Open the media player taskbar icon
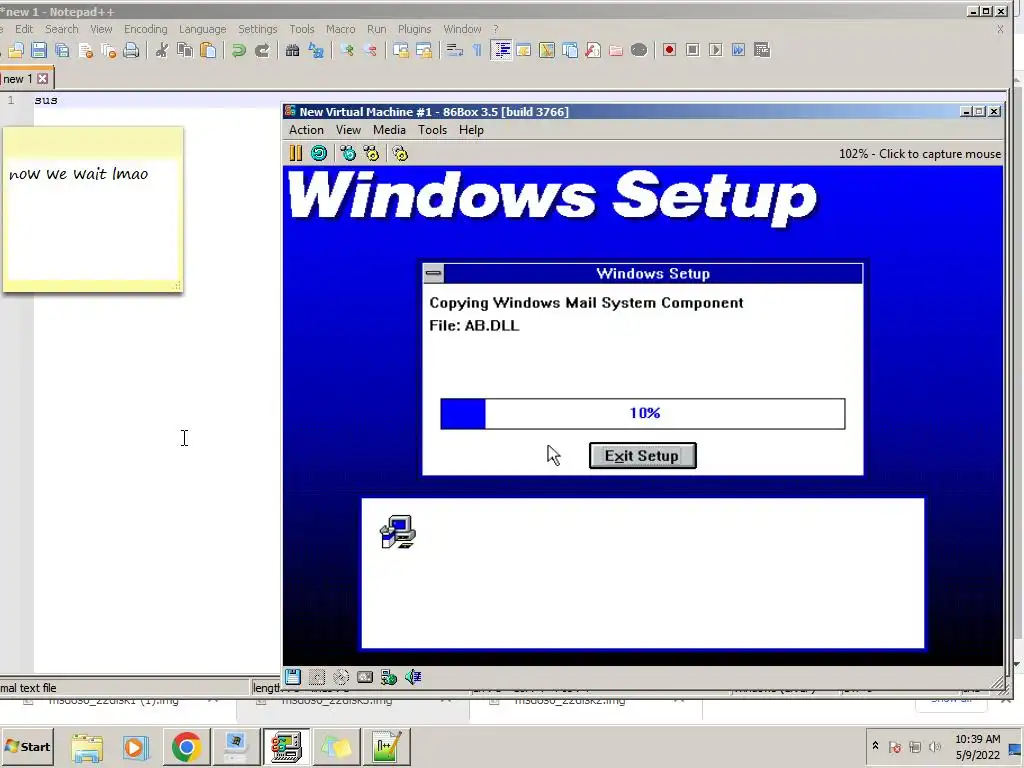The width and height of the screenshot is (1024, 768). 136,746
